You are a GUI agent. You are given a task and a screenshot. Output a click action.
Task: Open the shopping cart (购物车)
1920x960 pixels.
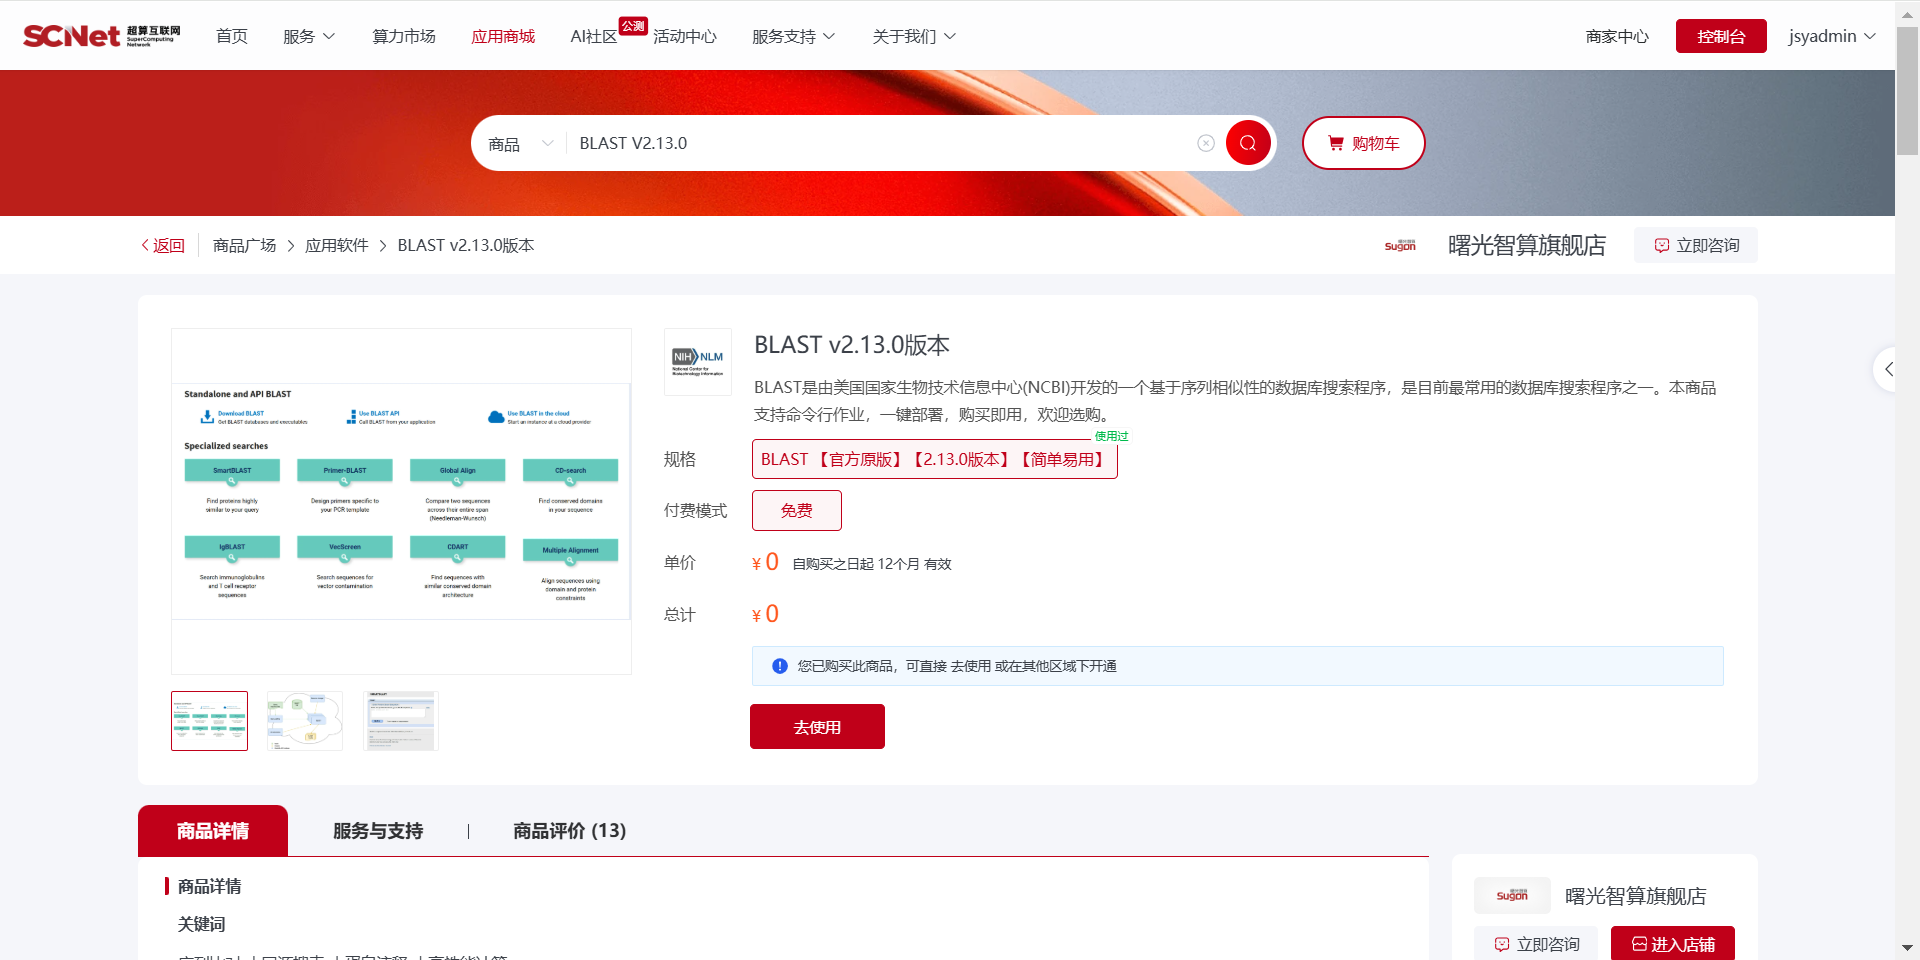(x=1363, y=143)
